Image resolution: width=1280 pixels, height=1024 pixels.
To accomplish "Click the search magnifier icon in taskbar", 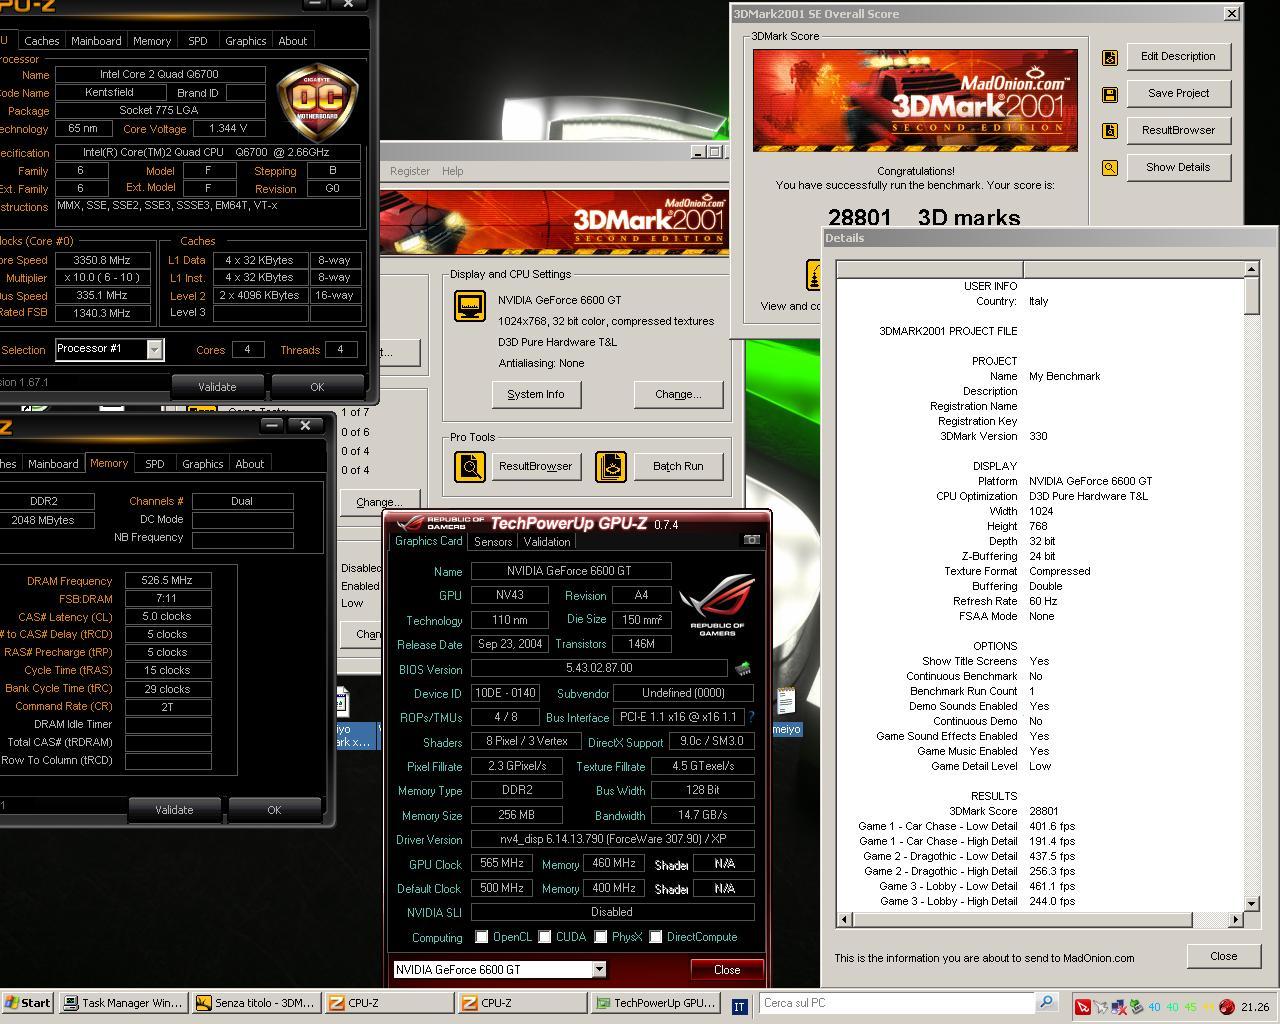I will [x=1046, y=1002].
